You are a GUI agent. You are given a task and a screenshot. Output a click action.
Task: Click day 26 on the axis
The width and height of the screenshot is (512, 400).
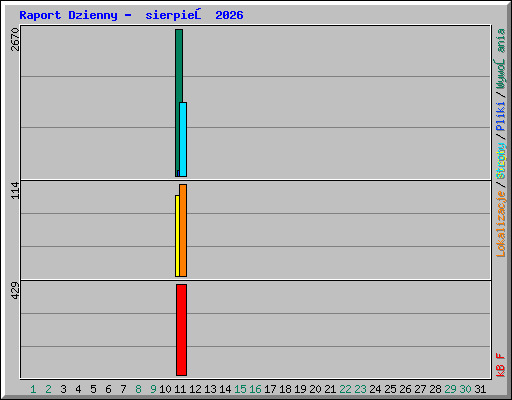tap(405, 389)
